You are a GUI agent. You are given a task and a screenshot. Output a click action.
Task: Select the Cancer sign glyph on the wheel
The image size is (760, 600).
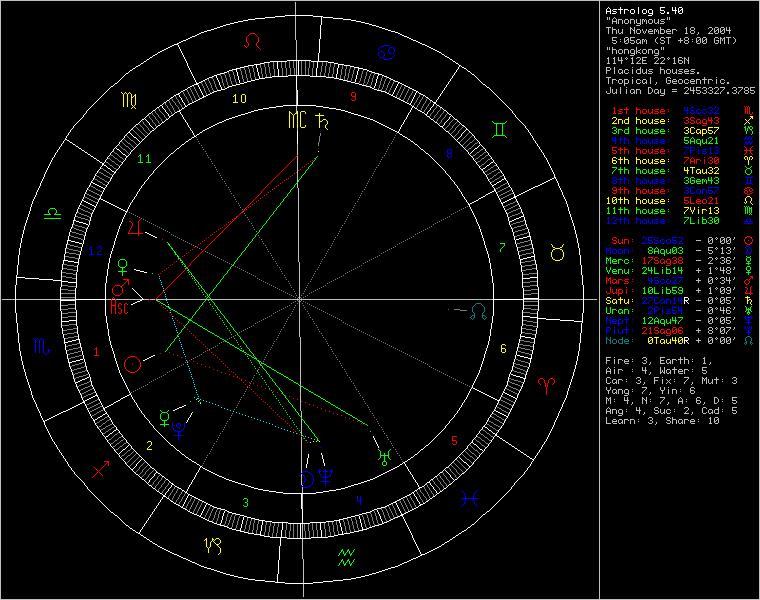387,52
